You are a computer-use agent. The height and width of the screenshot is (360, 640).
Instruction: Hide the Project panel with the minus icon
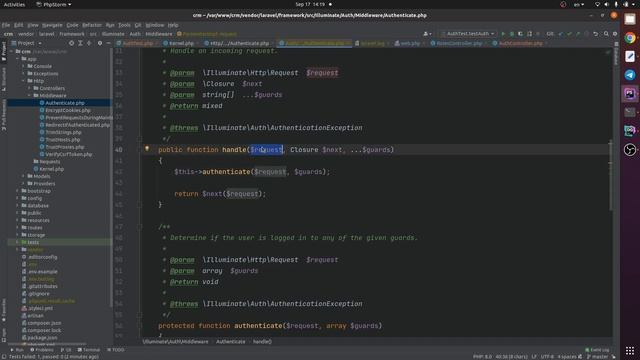tap(108, 43)
